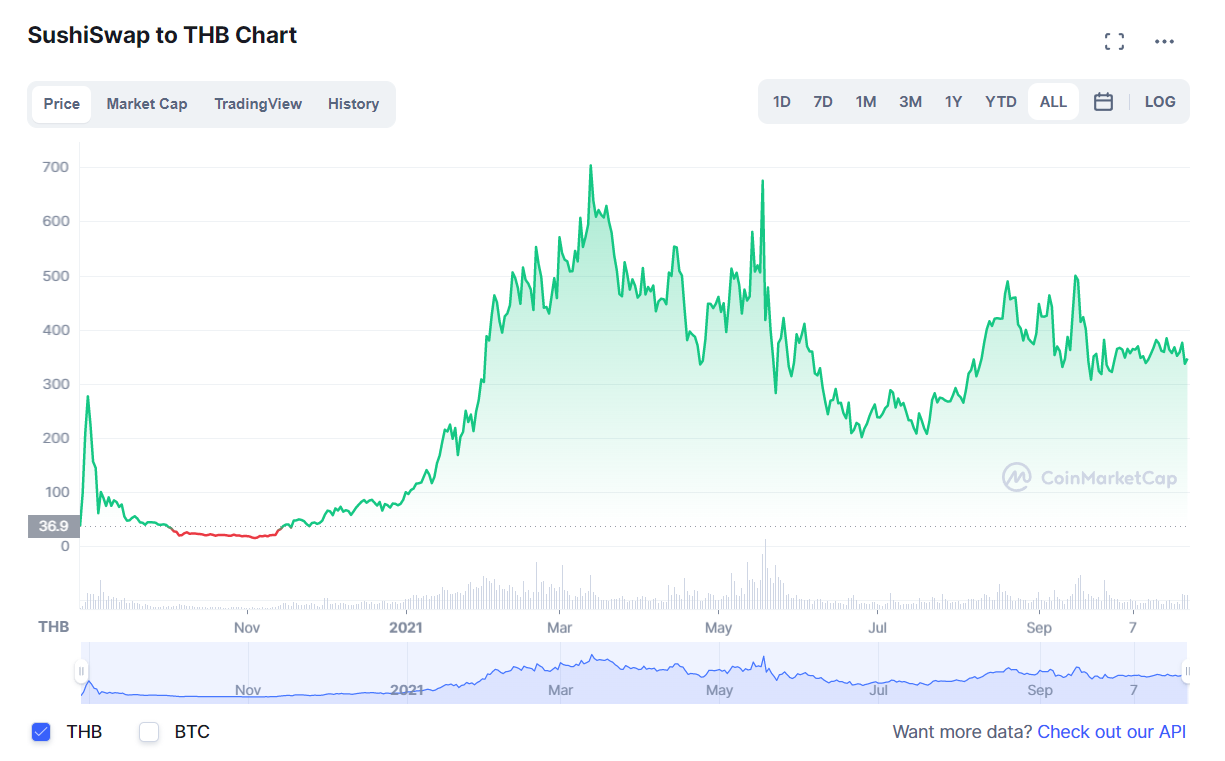Uncheck the THB currency checkbox

click(41, 732)
